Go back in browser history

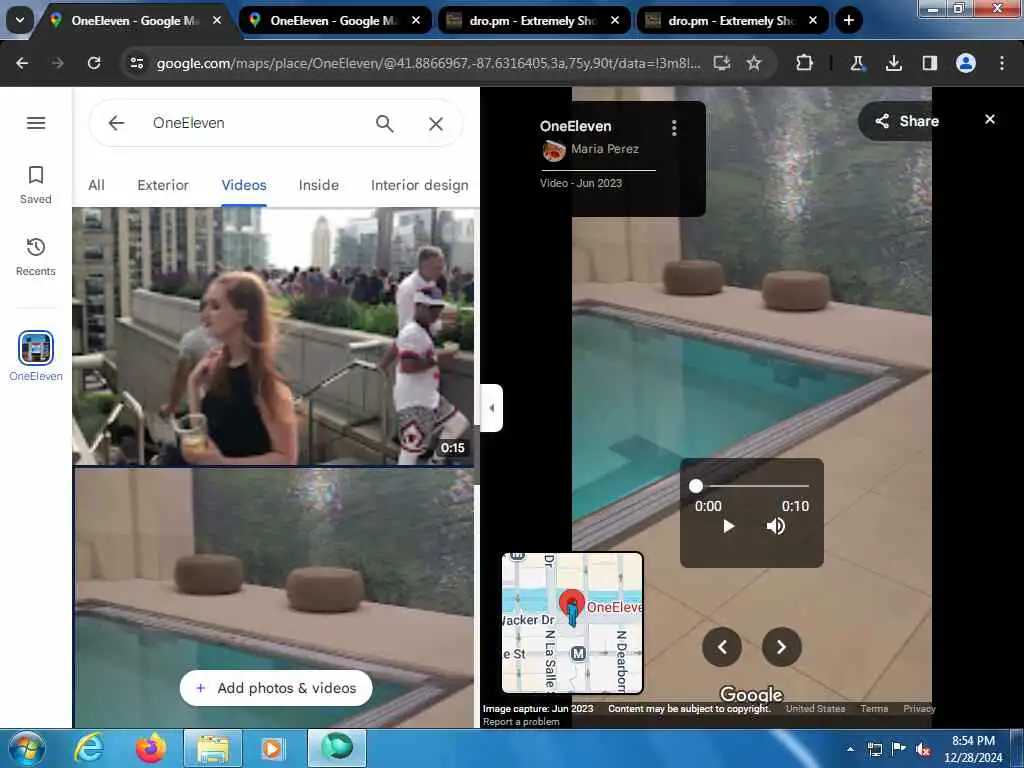(22, 63)
